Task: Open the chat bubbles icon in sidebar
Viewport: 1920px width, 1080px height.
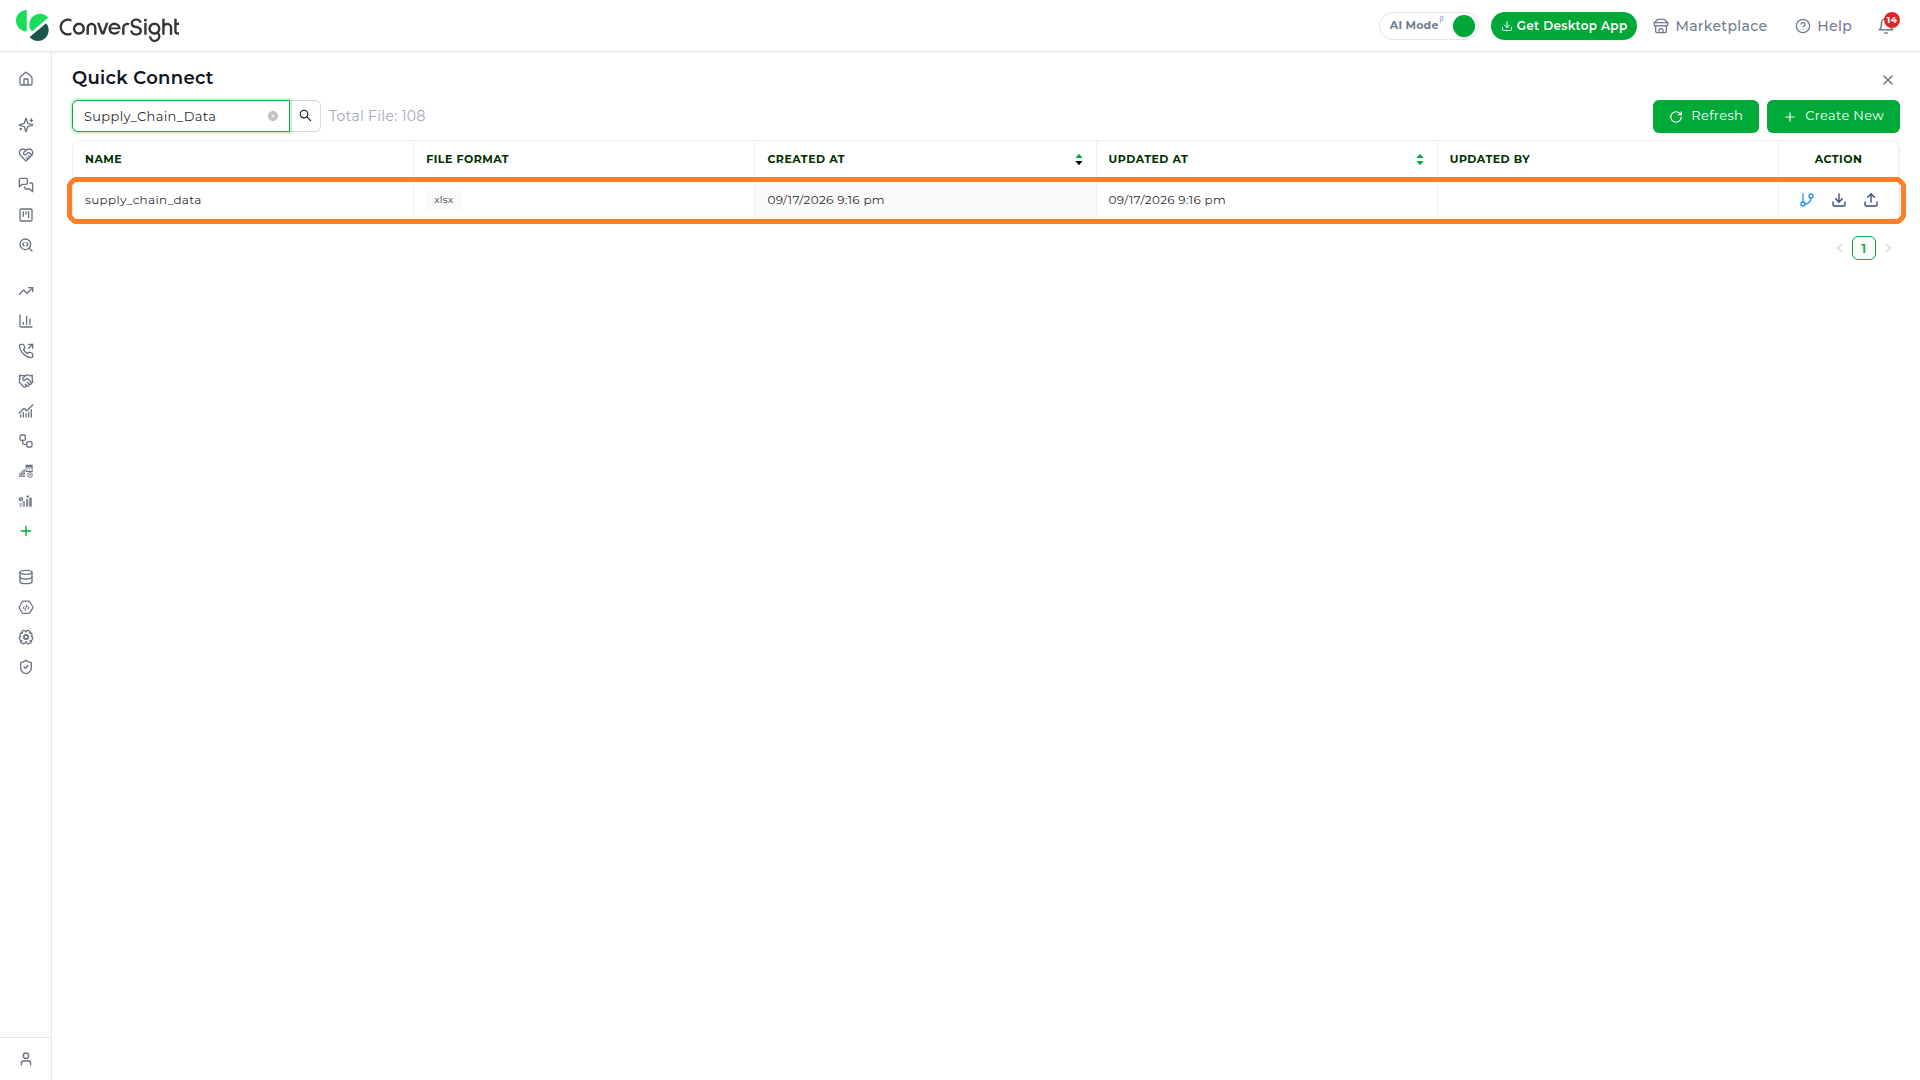Action: coord(26,185)
